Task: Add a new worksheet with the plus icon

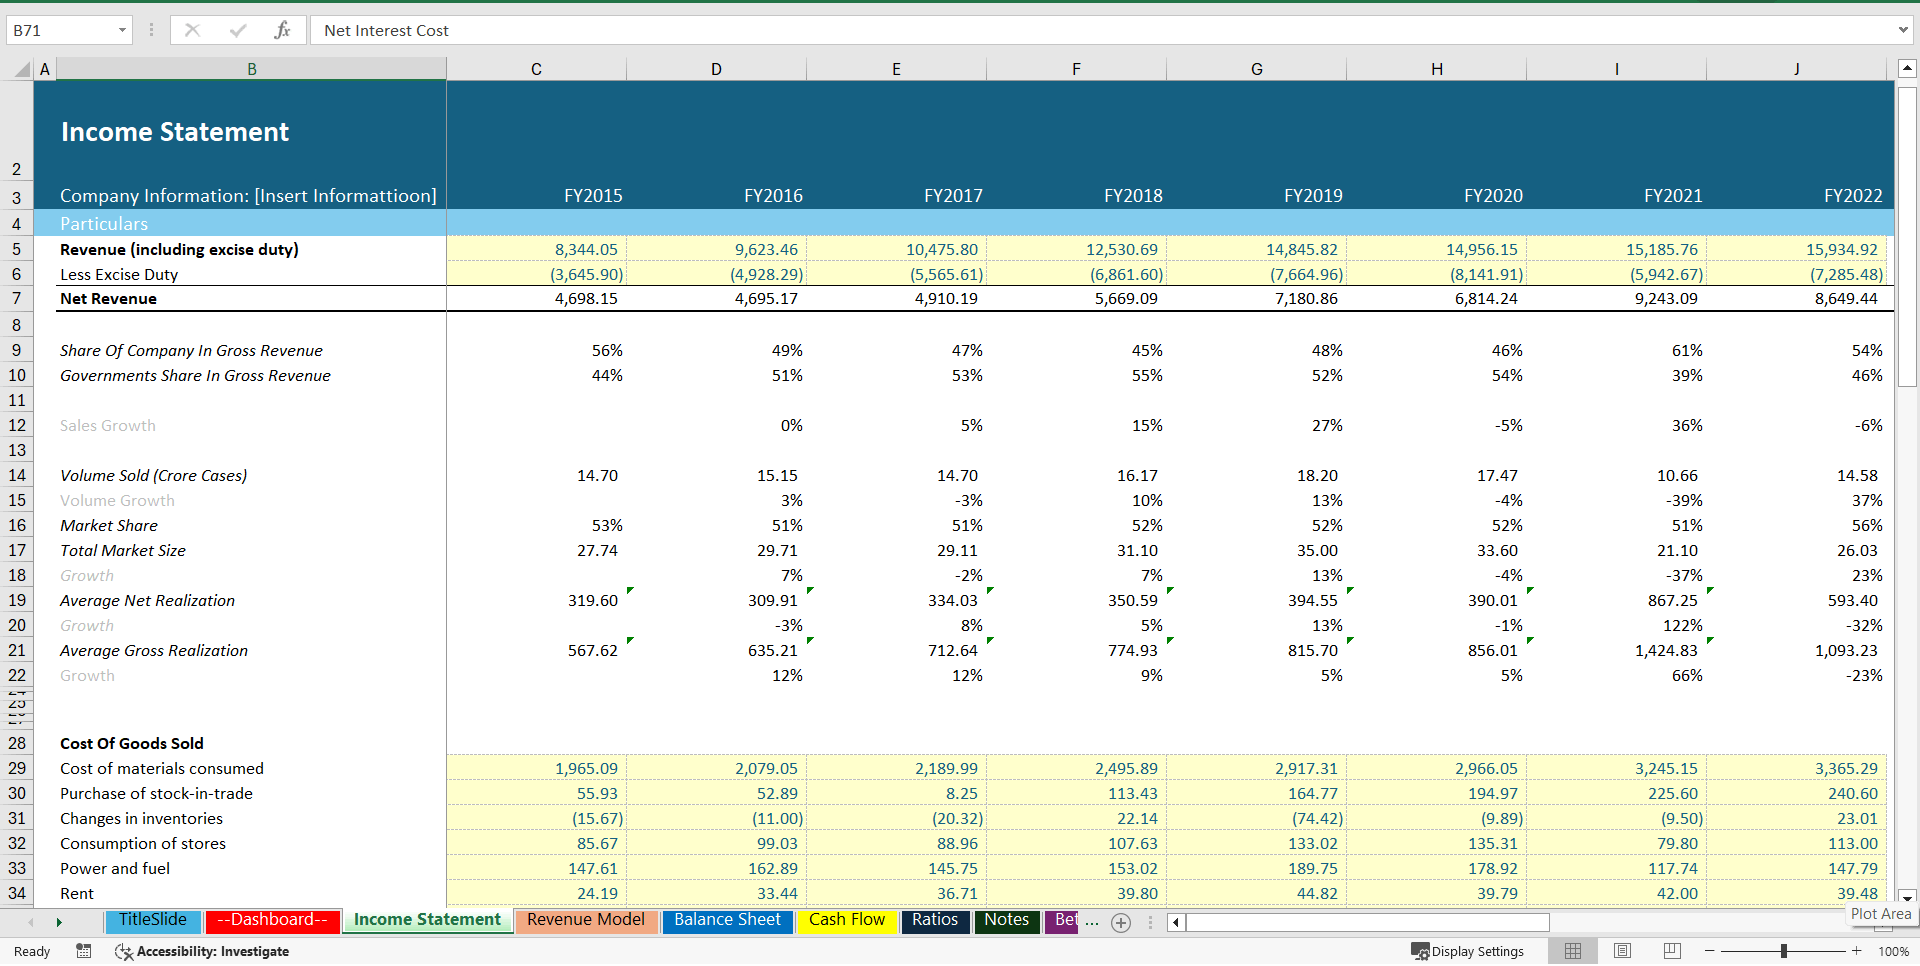Action: pyautogui.click(x=1120, y=923)
